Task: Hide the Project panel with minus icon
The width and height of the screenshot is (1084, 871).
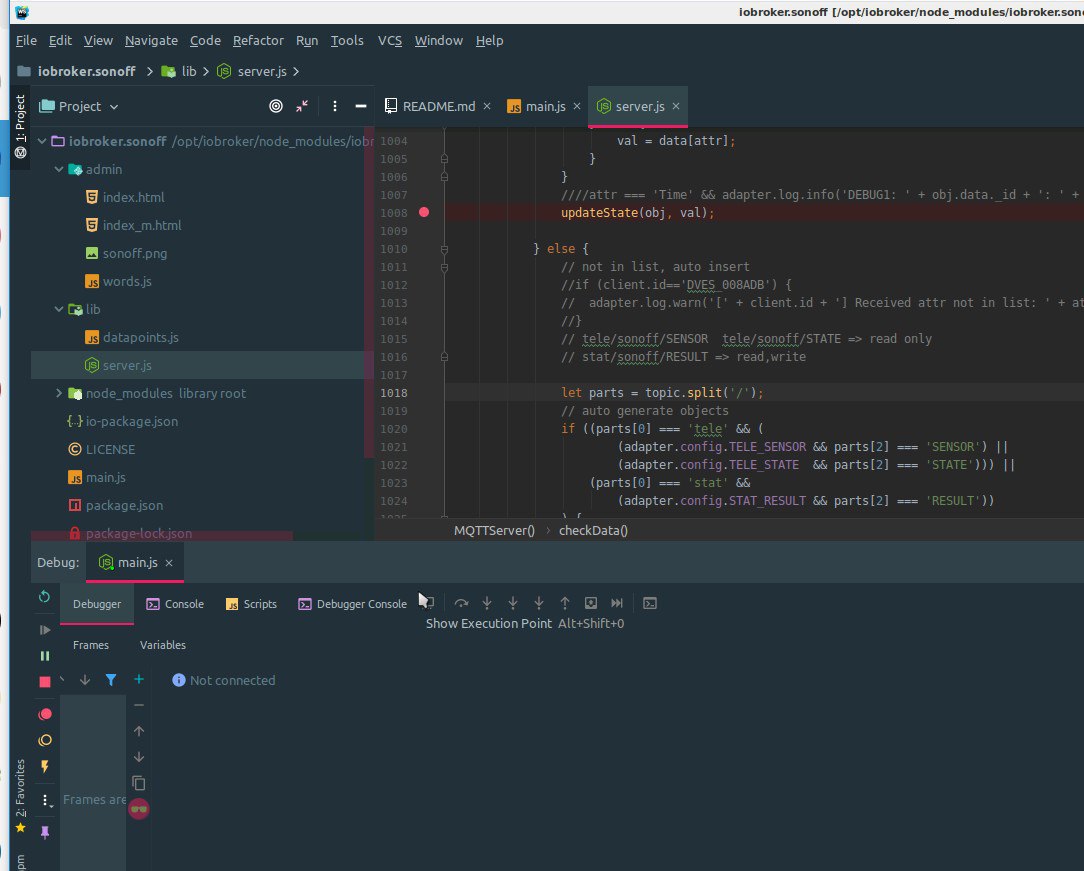Action: click(360, 106)
